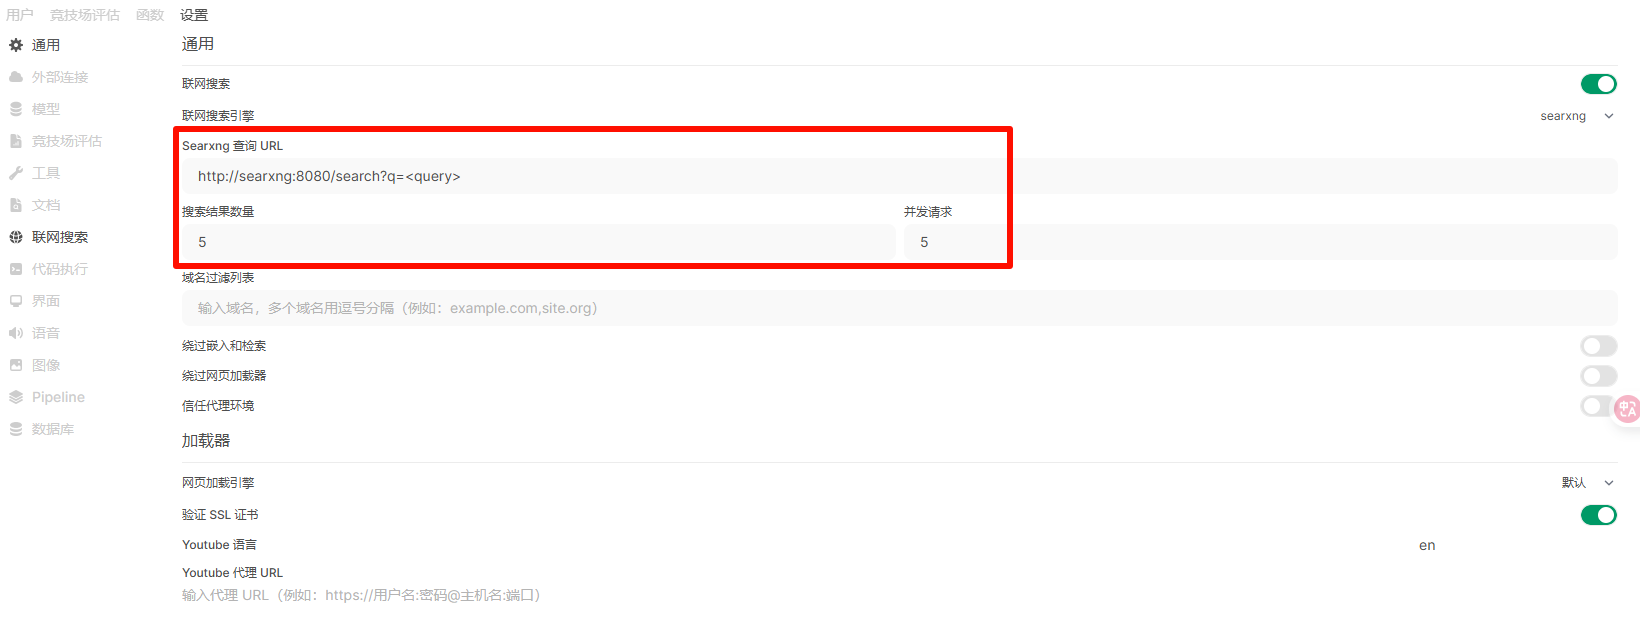This screenshot has height=633, width=1640.
Task: Open the 工具 settings section
Action: [x=46, y=173]
